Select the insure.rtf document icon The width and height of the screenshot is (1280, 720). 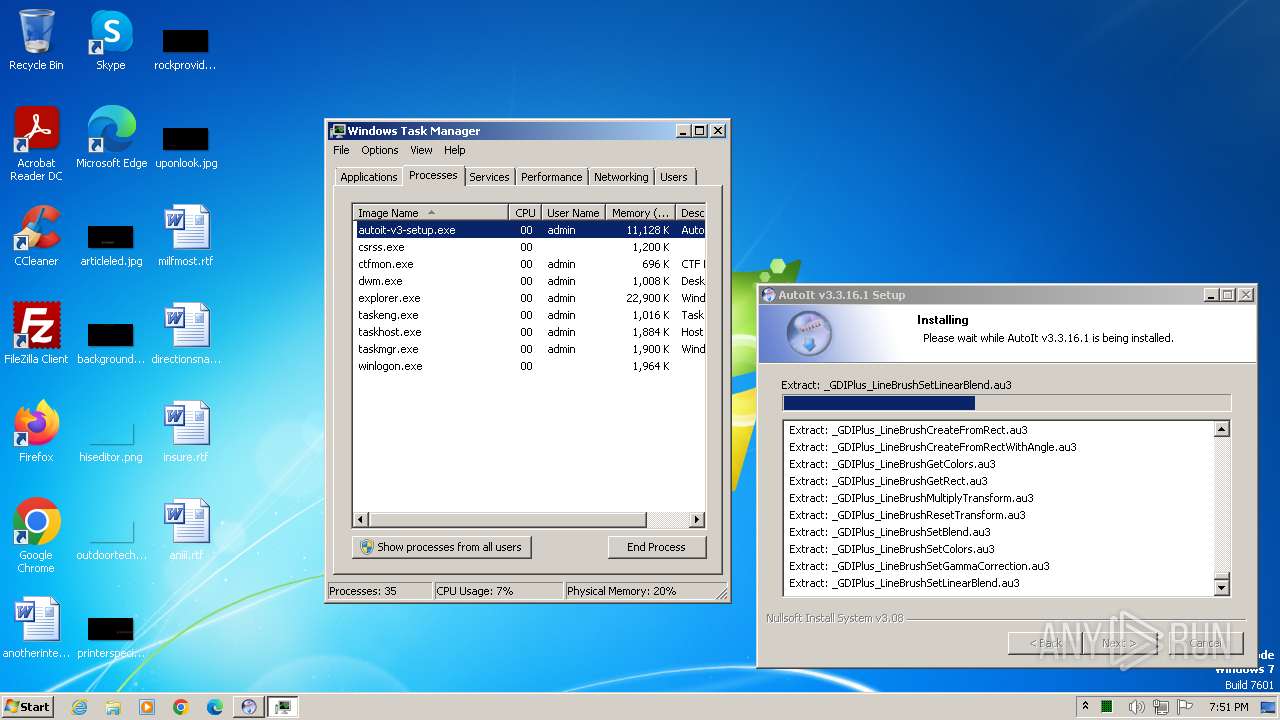pyautogui.click(x=186, y=432)
